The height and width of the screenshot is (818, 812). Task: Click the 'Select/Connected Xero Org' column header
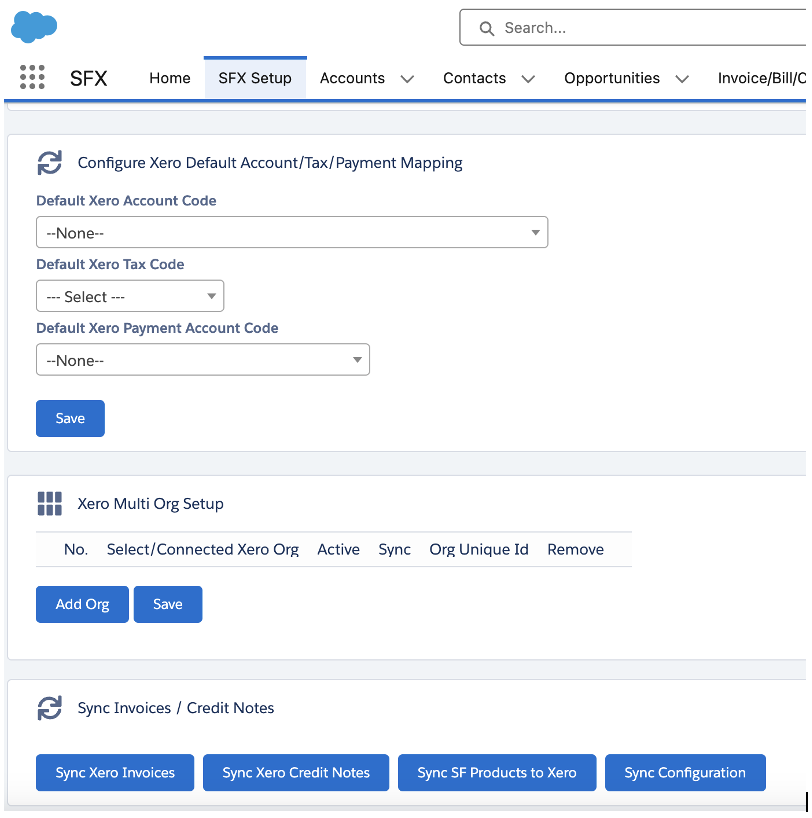tap(203, 549)
